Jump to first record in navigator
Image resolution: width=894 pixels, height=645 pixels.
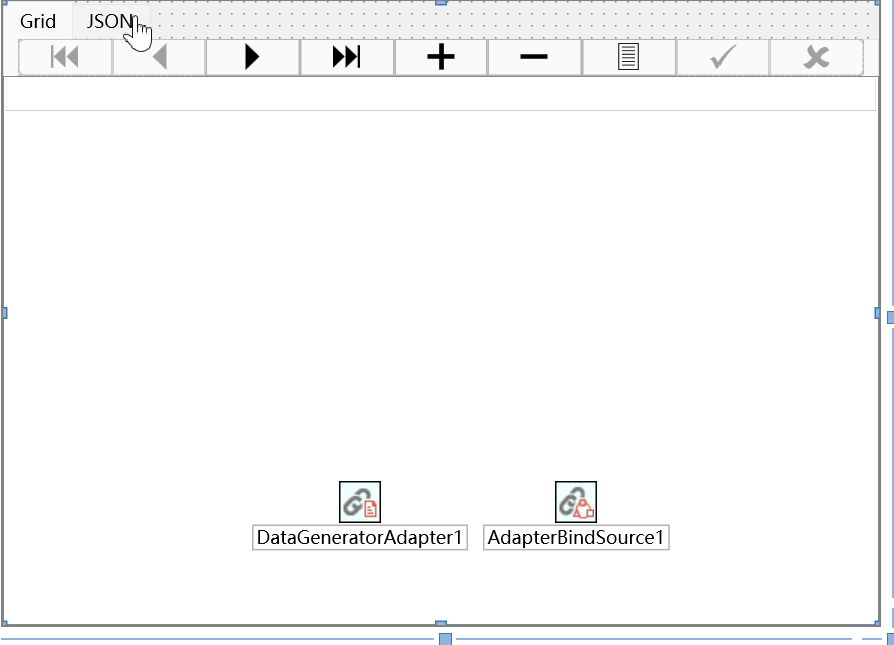[65, 57]
